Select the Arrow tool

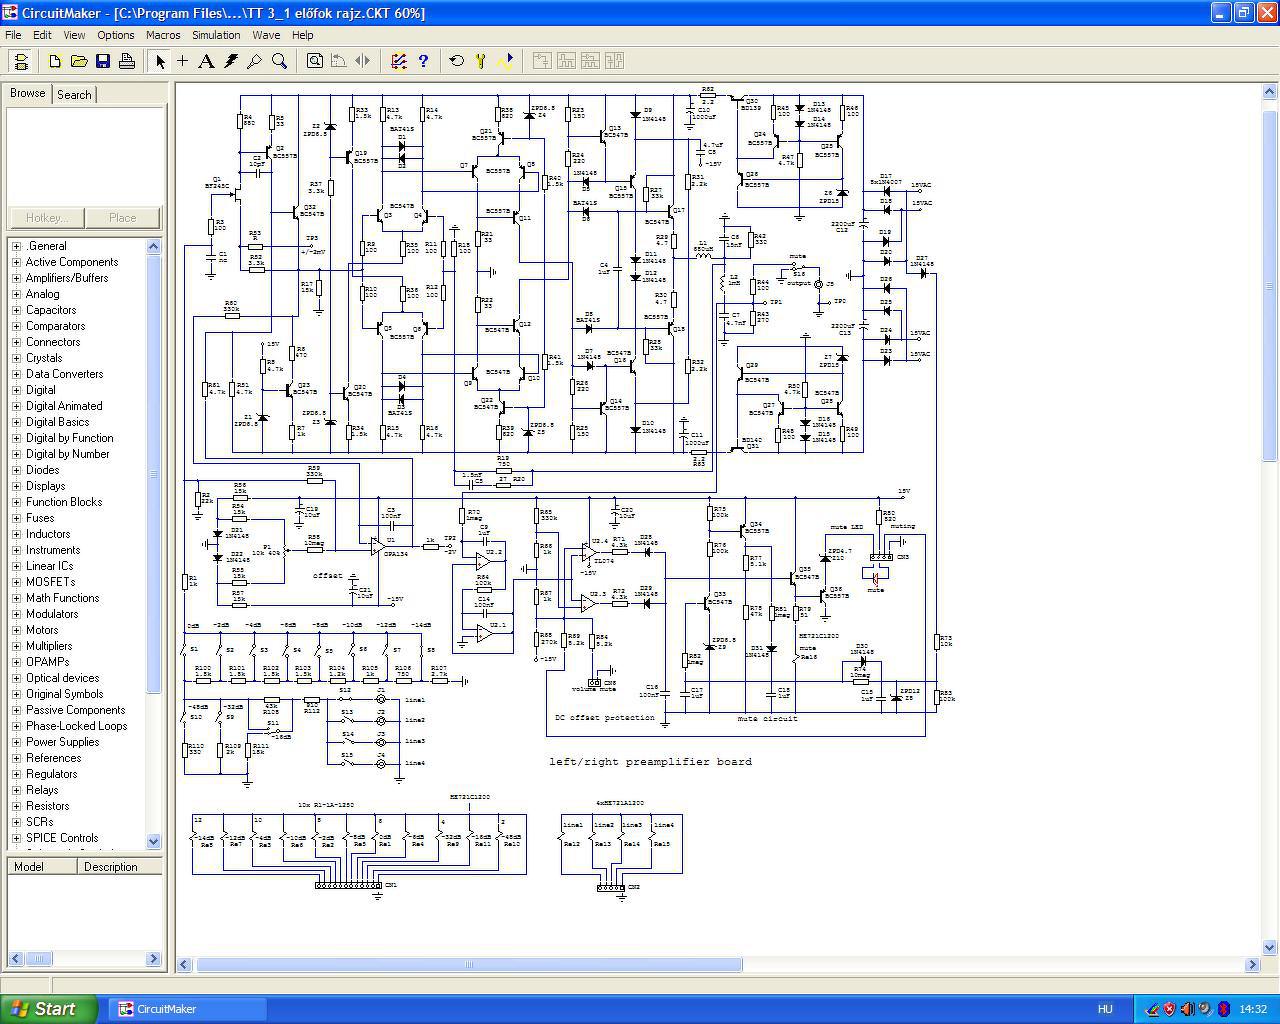coord(159,61)
